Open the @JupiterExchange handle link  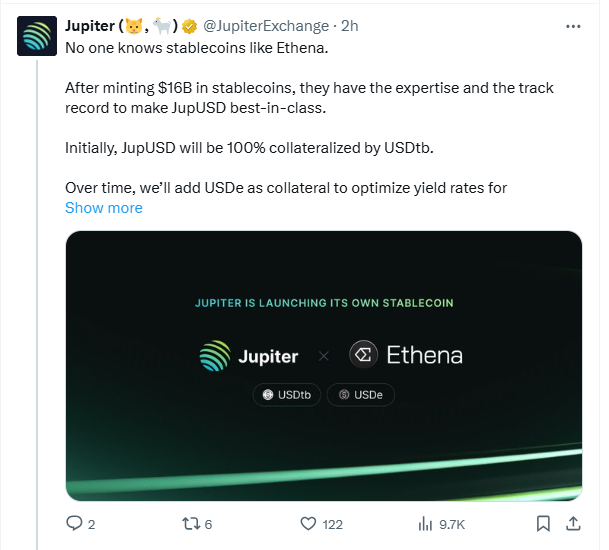266,25
